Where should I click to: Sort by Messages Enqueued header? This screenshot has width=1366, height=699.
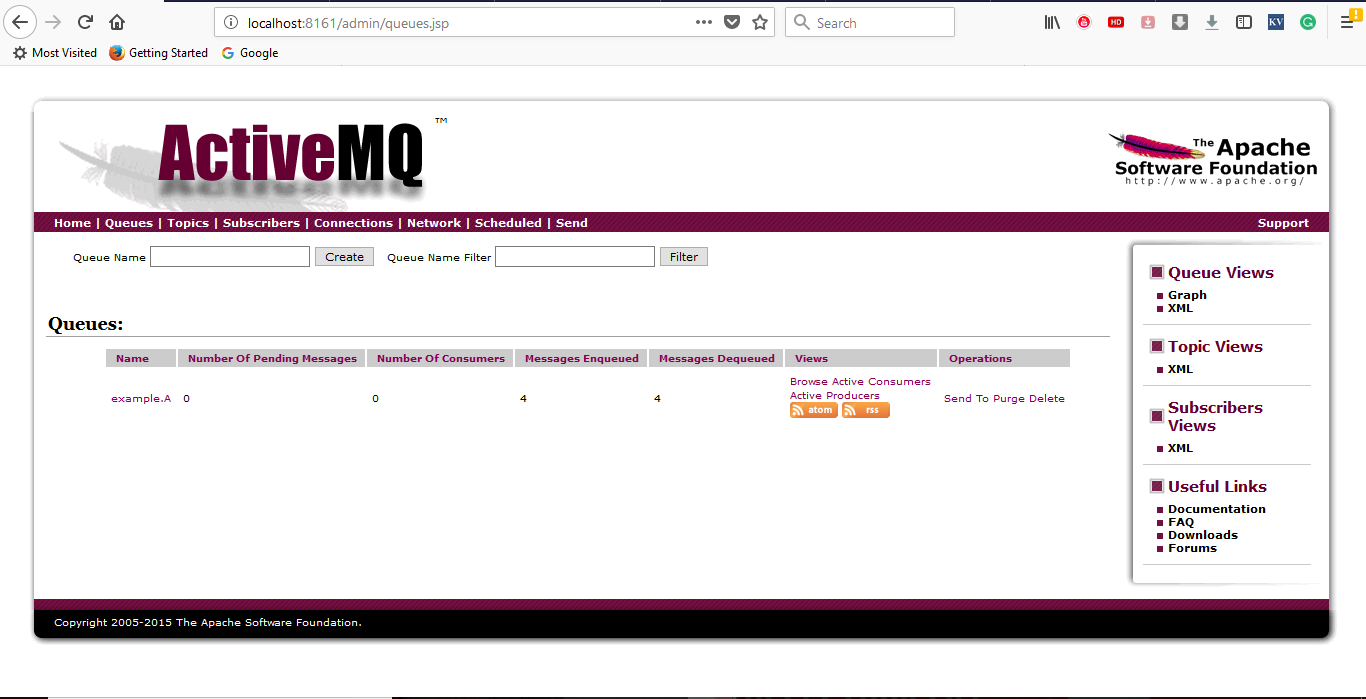pos(582,358)
